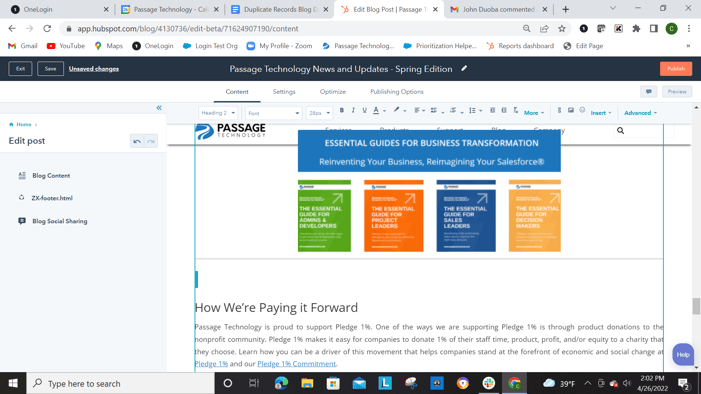The height and width of the screenshot is (394, 701).
Task: Click the browser address bar URL
Action: tap(188, 29)
